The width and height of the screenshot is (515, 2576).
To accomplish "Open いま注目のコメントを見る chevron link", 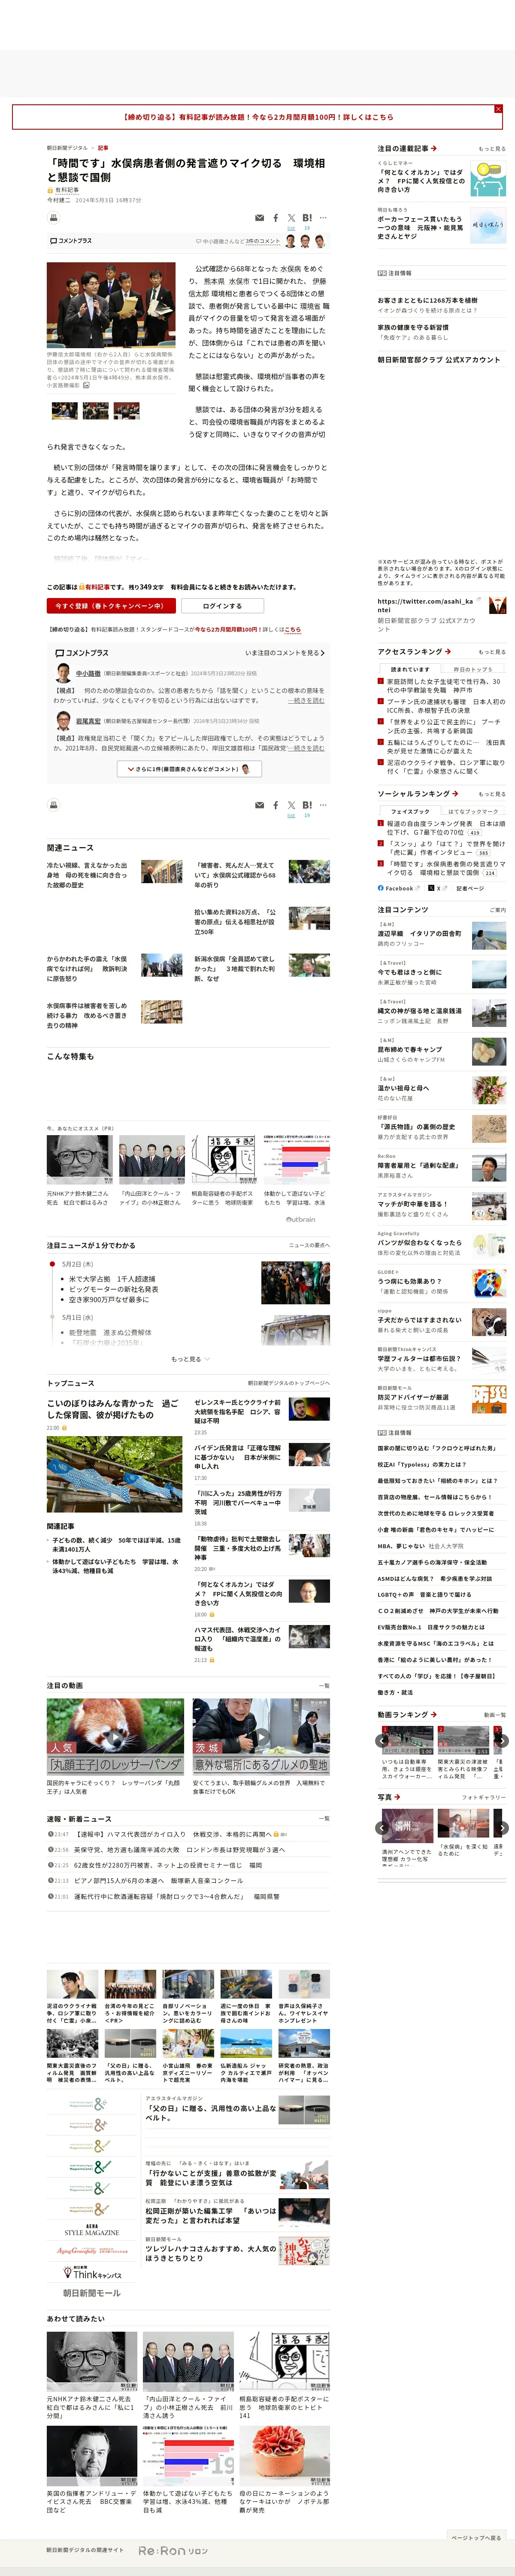I will (285, 653).
